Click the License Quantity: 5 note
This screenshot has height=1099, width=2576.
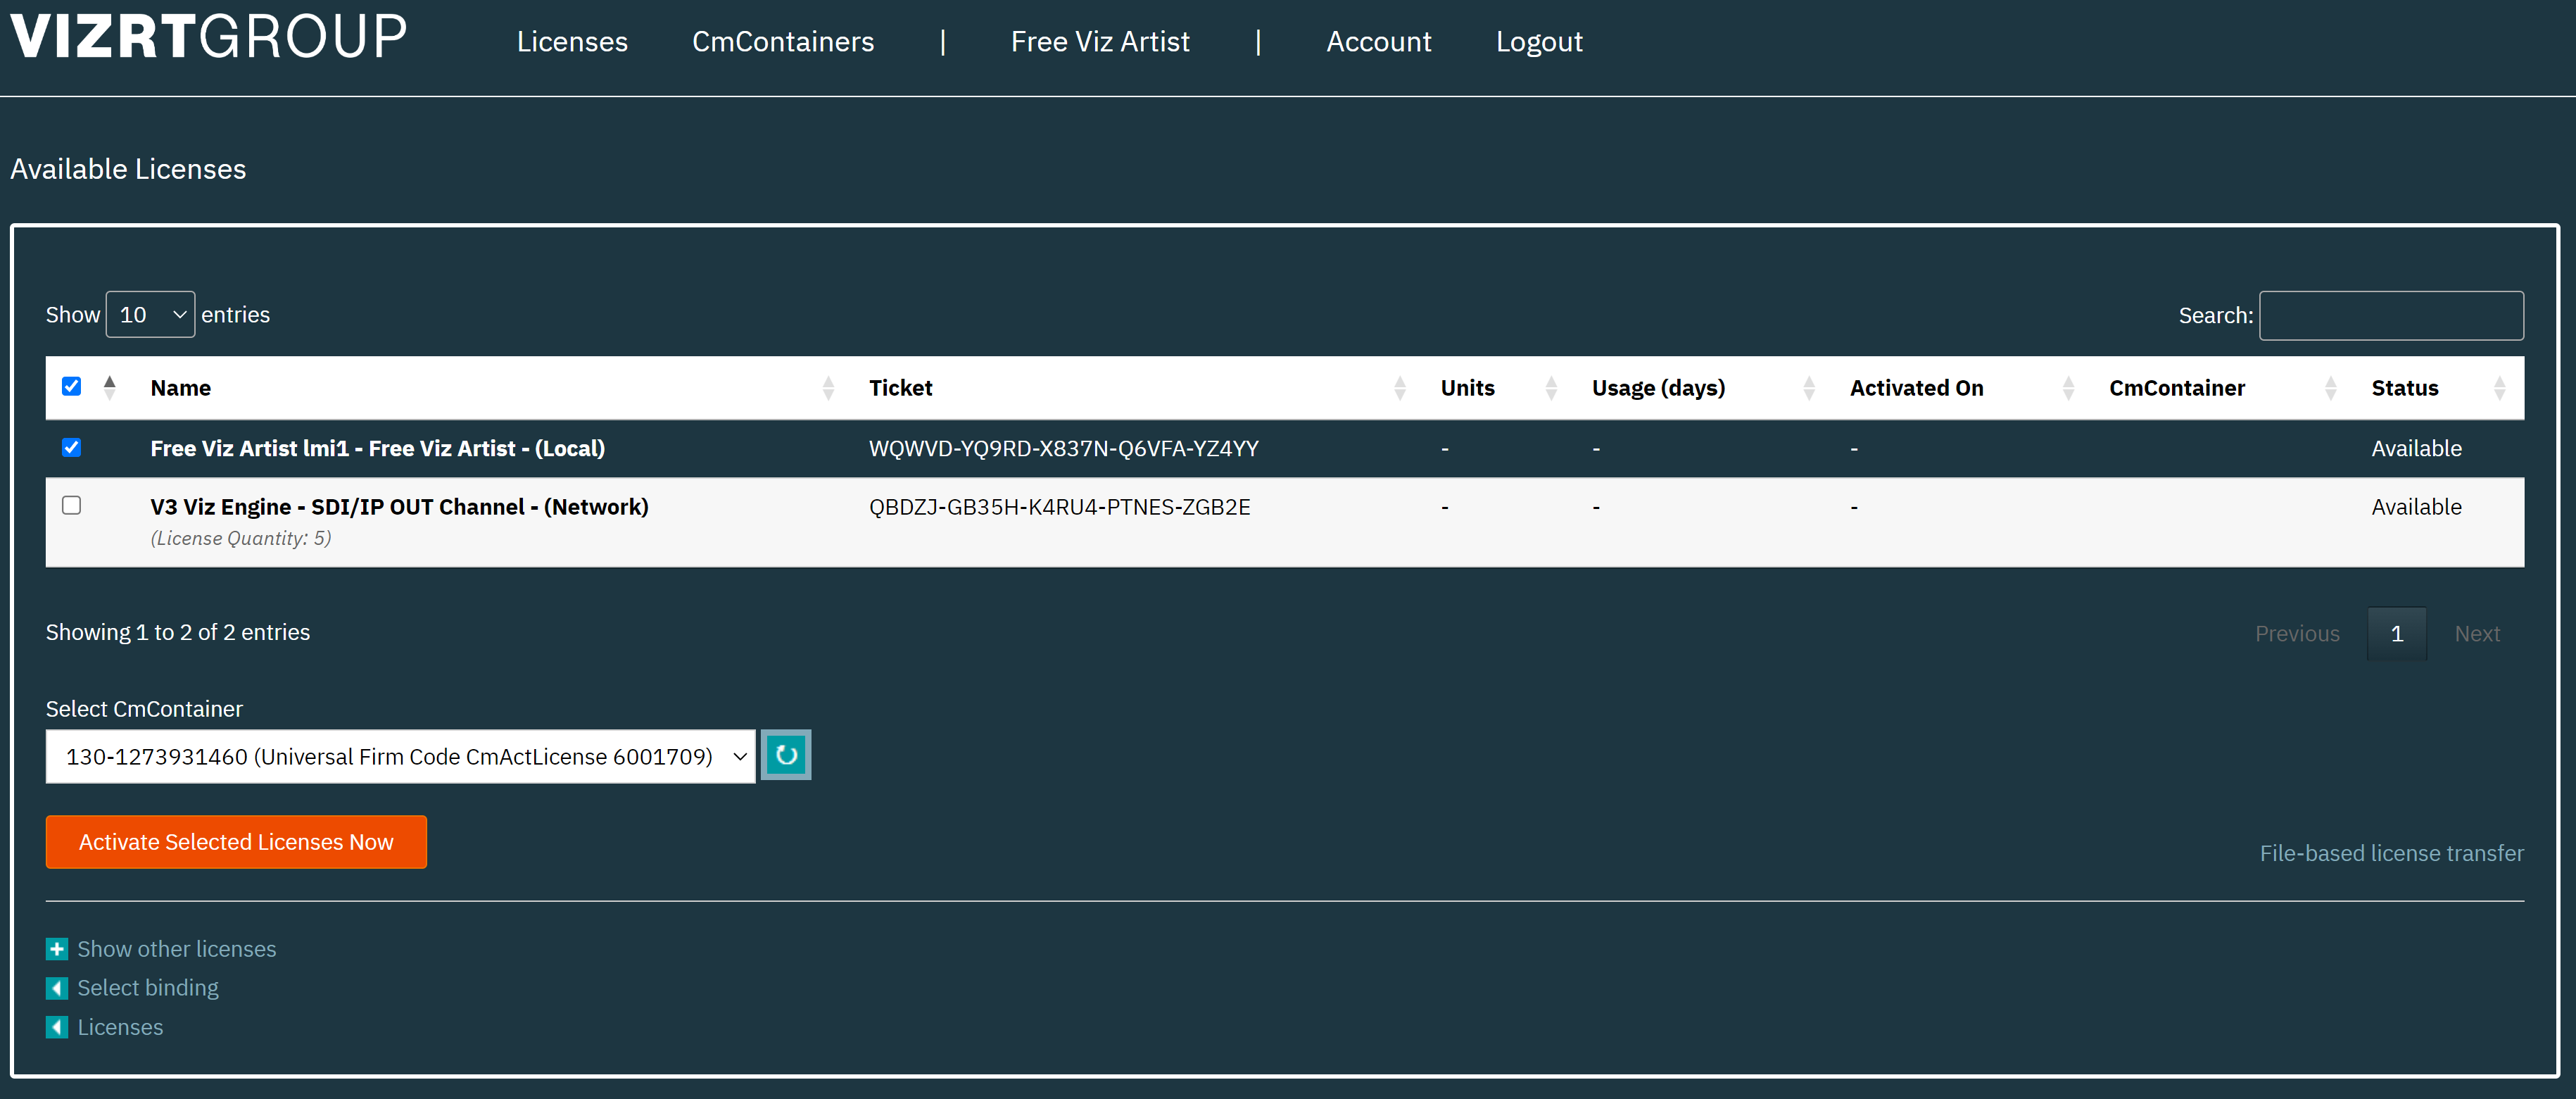(x=240, y=538)
